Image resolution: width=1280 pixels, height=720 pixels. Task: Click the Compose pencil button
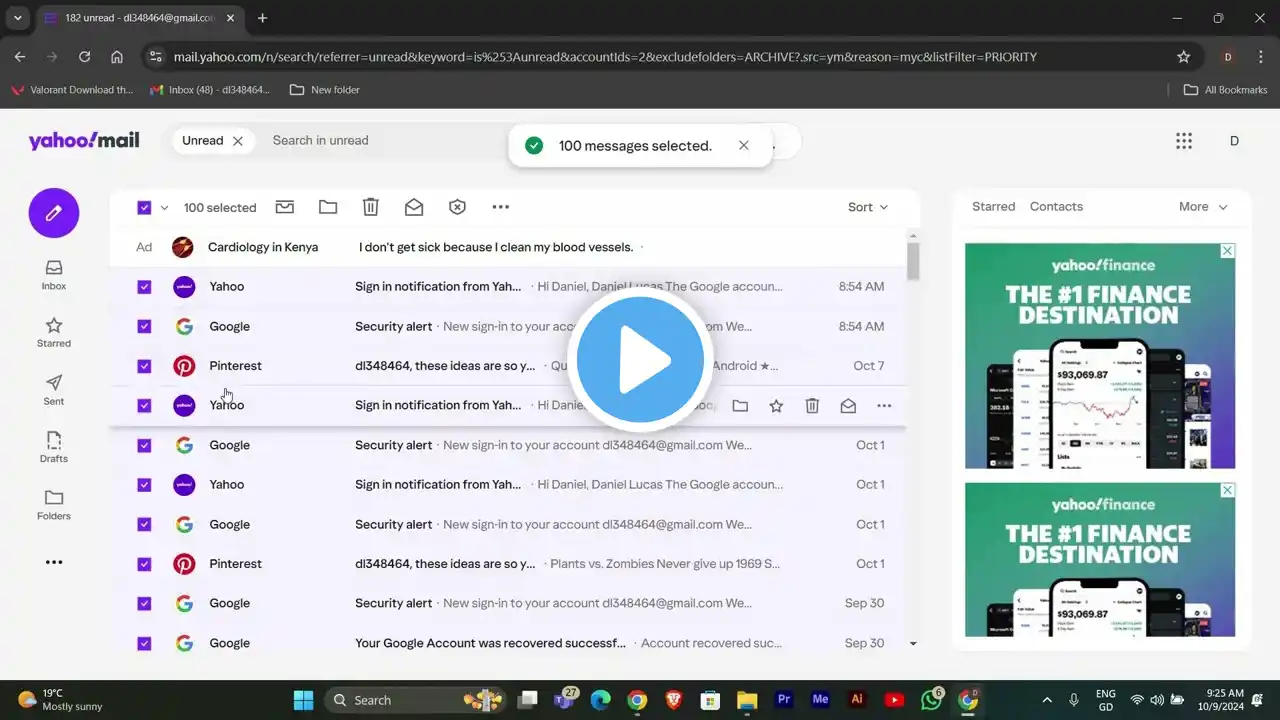pos(54,213)
